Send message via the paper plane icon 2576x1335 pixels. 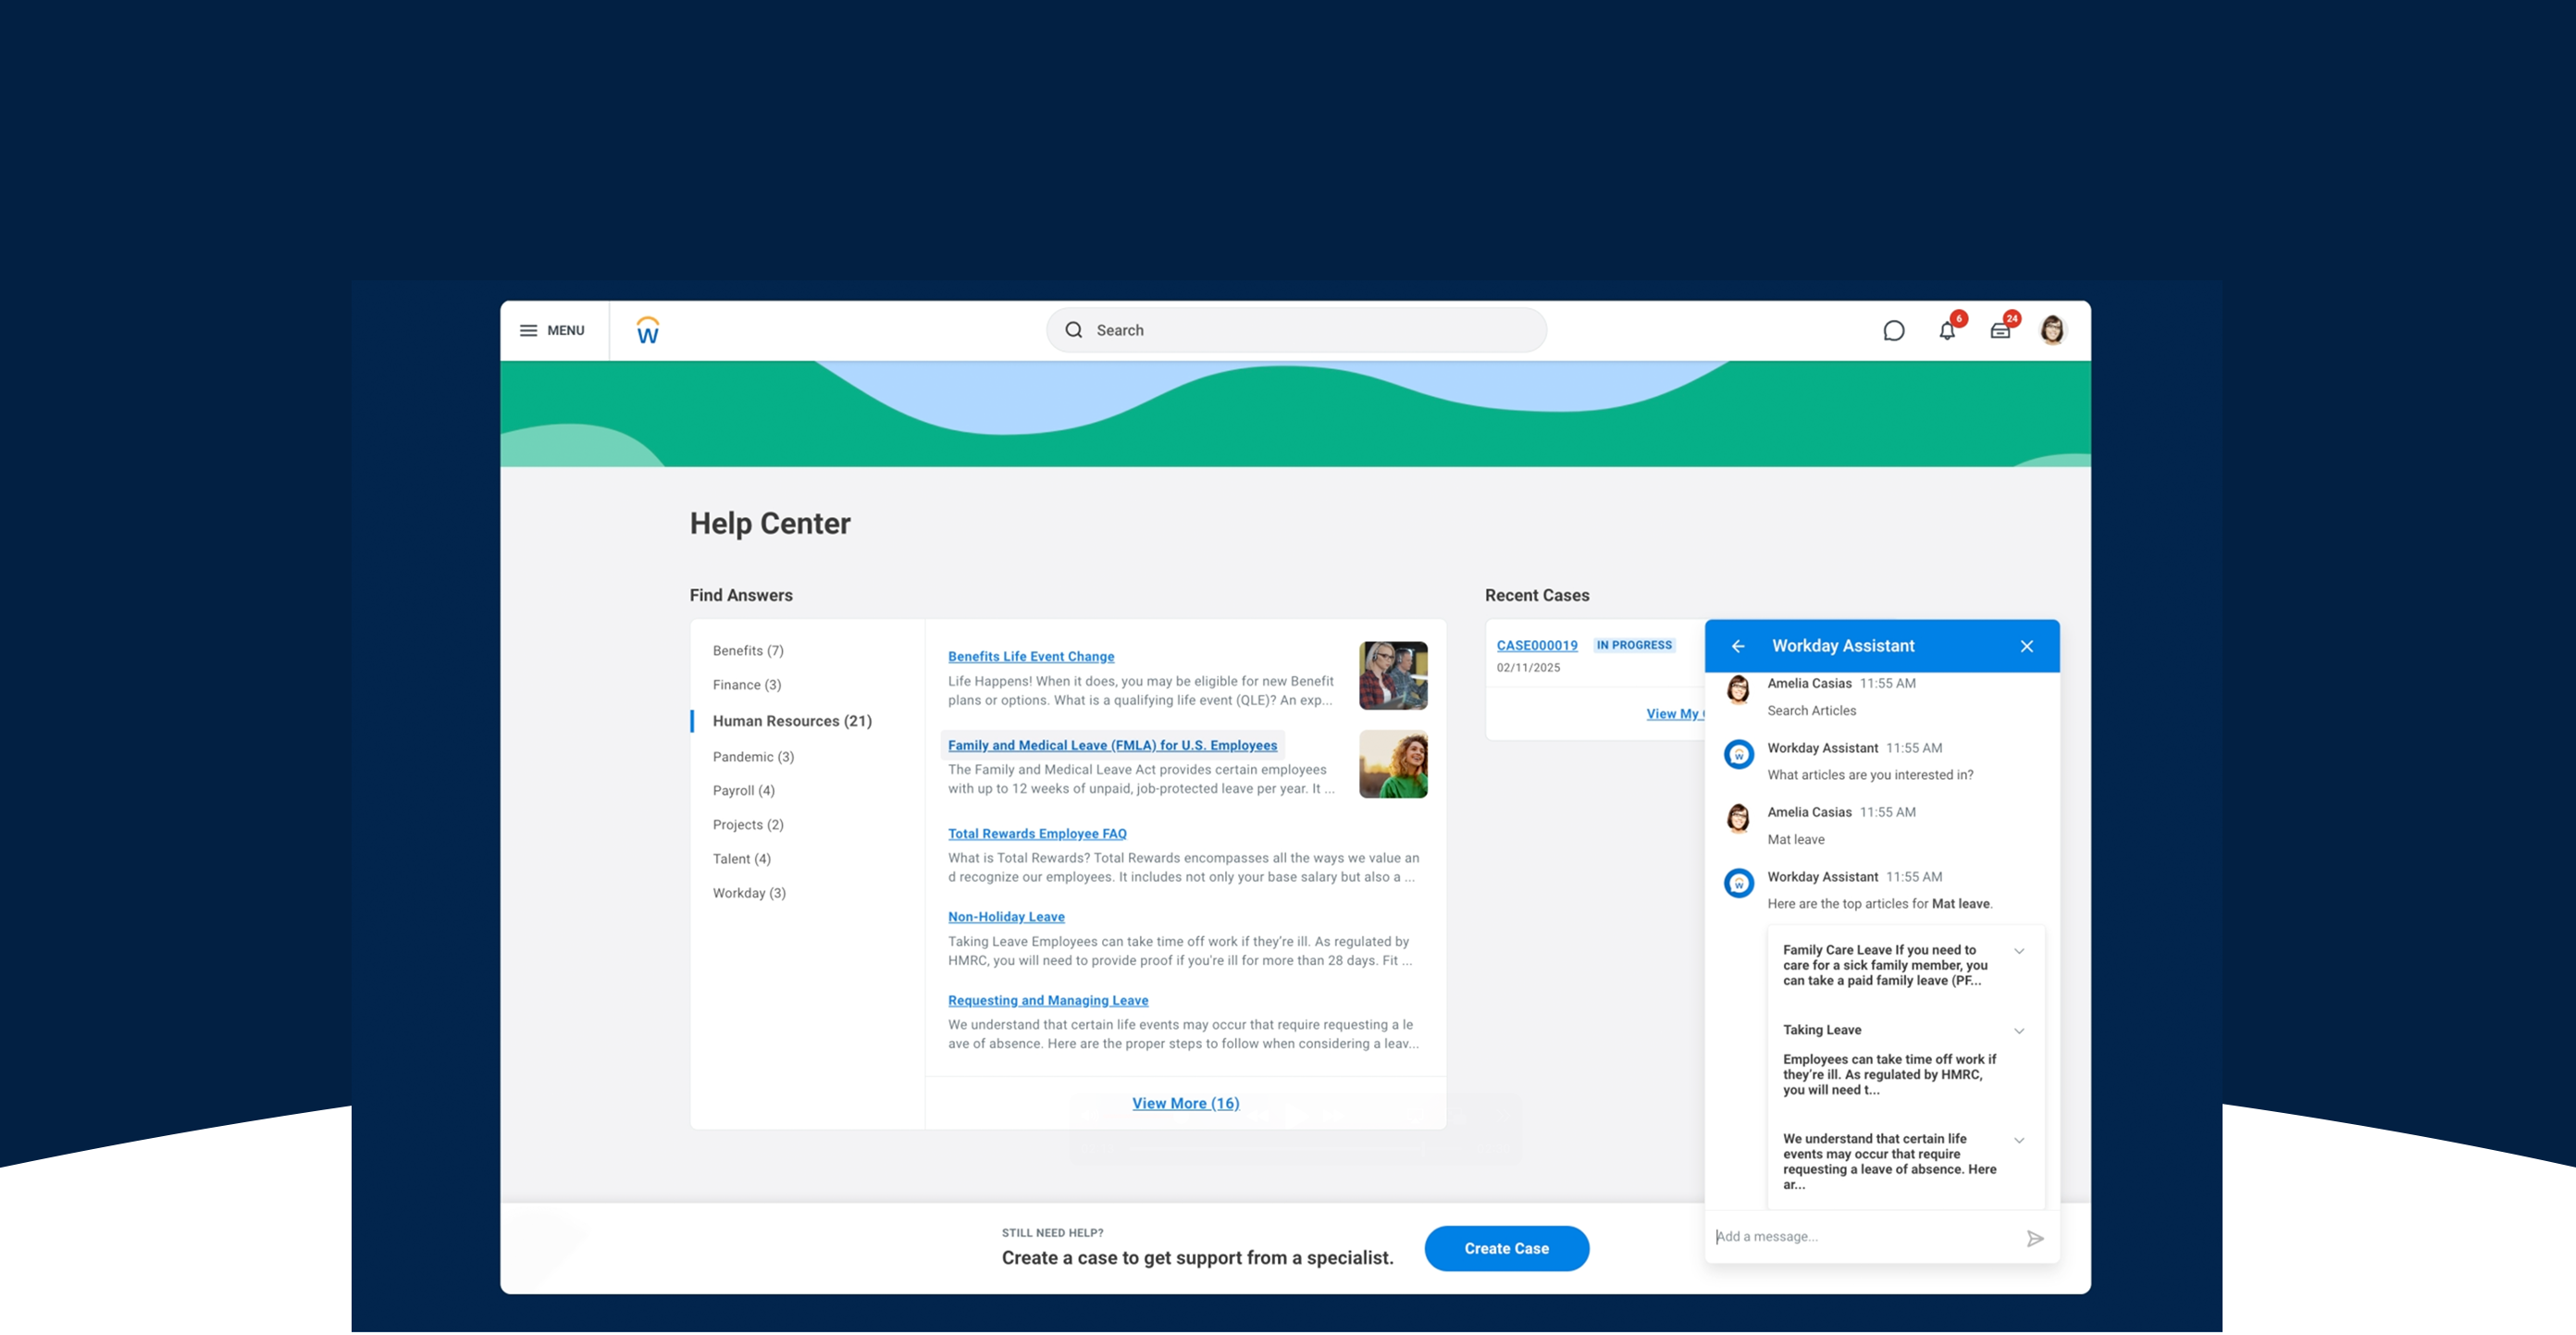(x=2034, y=1238)
